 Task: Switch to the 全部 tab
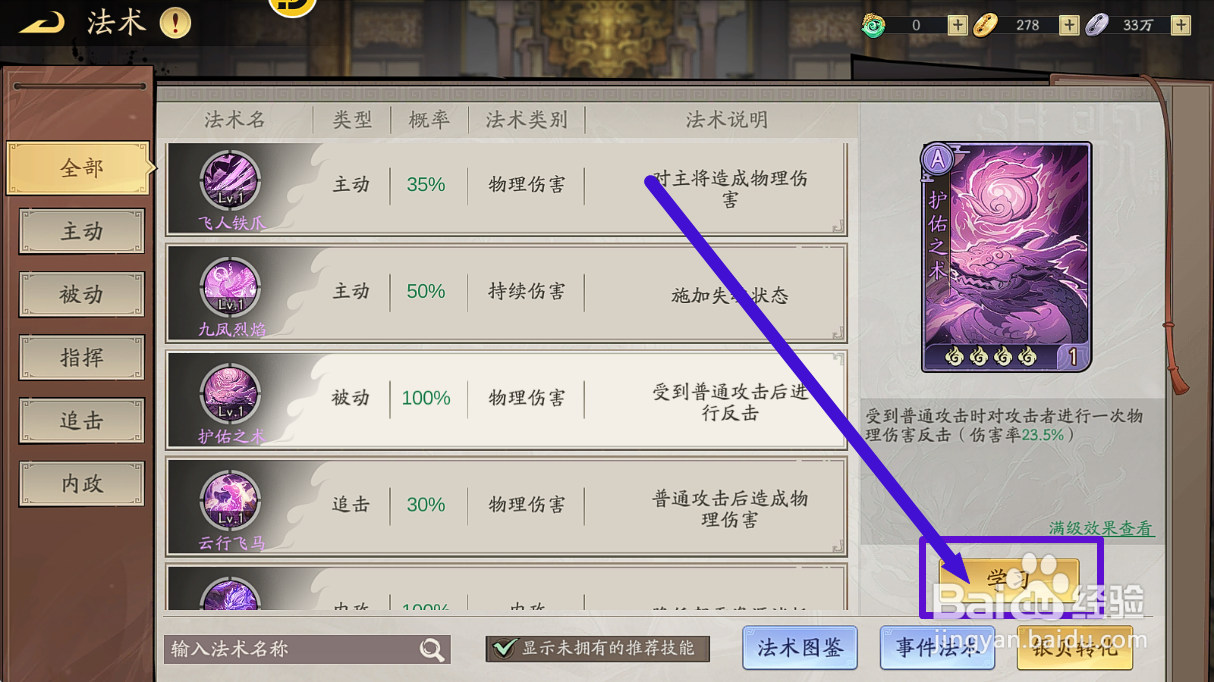coord(79,168)
